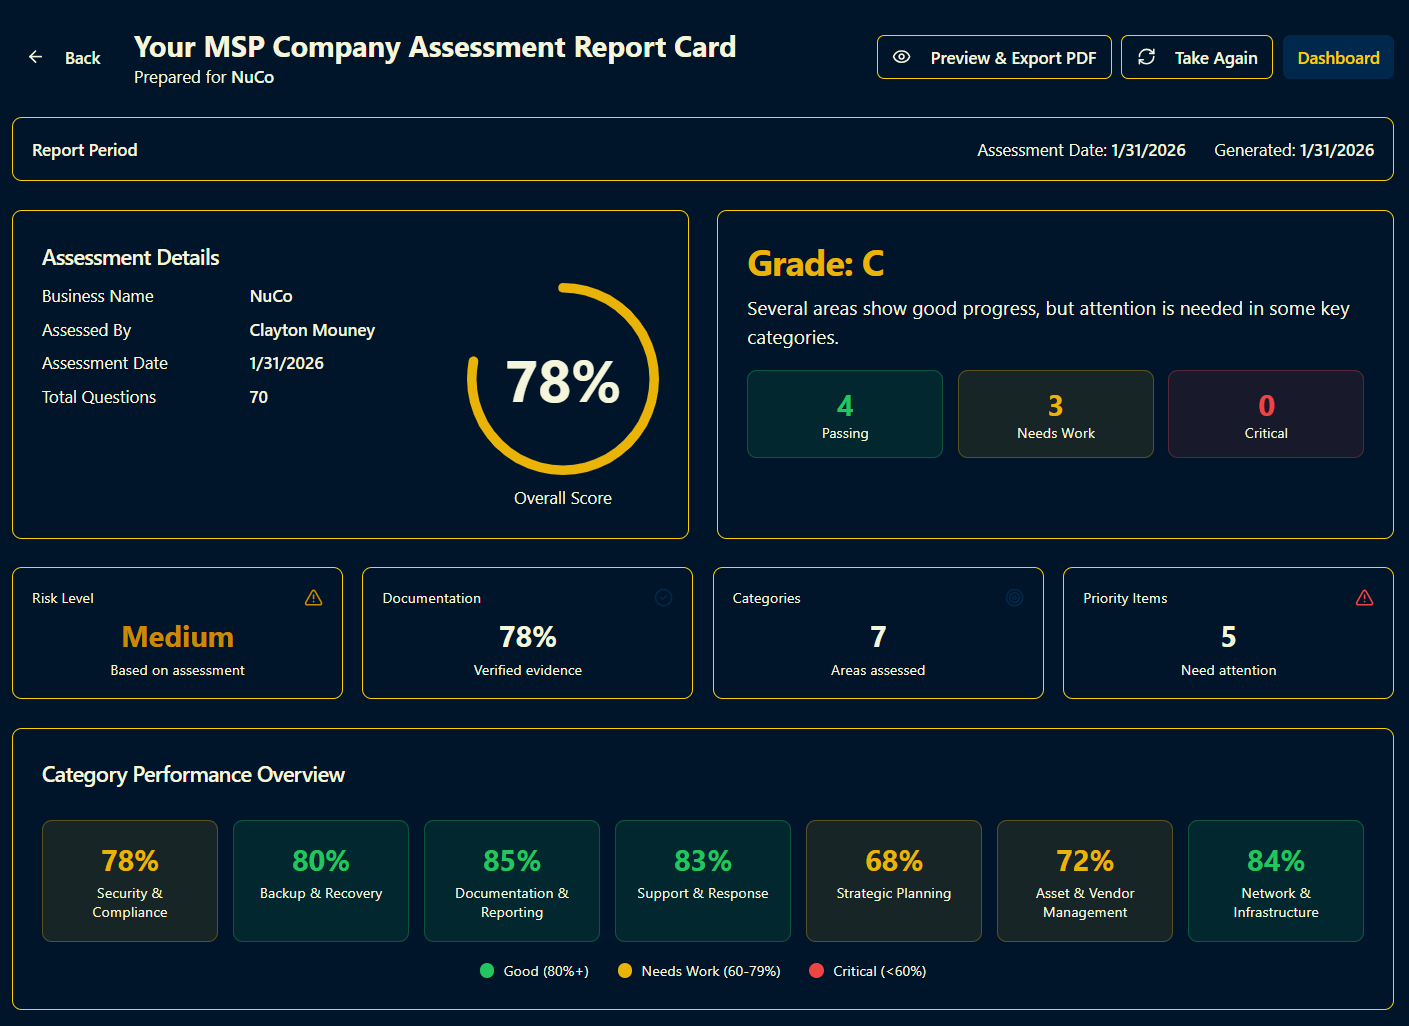Click the red Critical legend dot
1409x1026 pixels.
tap(816, 971)
